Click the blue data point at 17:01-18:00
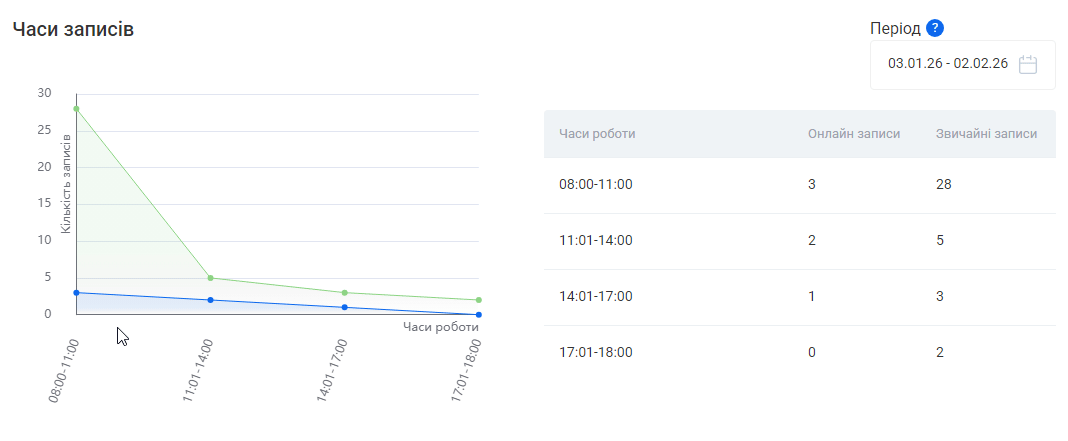 [479, 315]
